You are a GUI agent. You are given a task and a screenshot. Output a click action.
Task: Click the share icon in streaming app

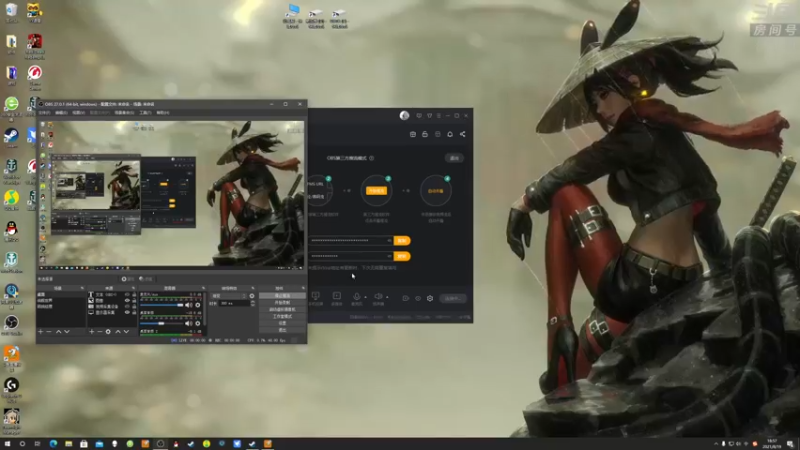pos(463,134)
